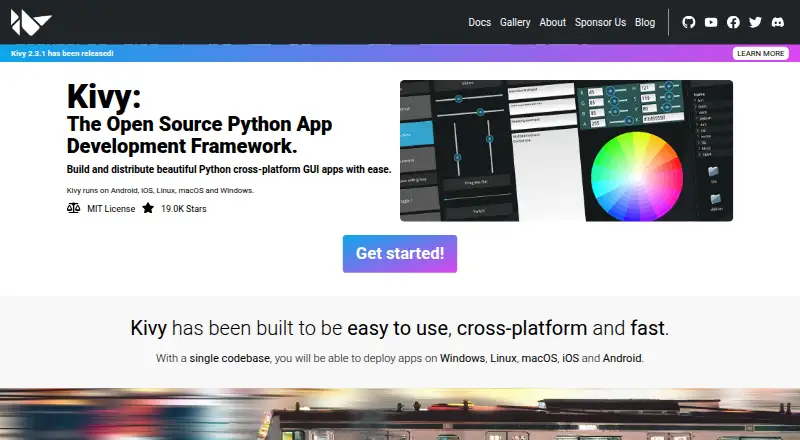Click the color wheel in showcase image

point(636,177)
